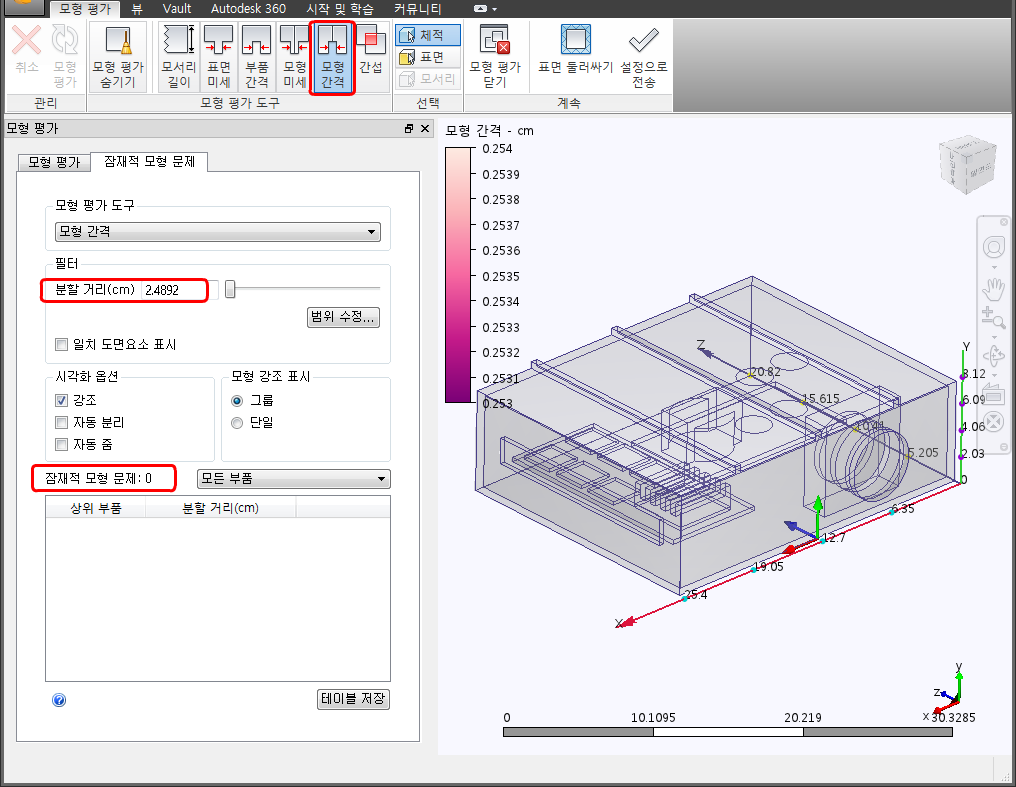Viewport: 1016px width, 787px height.
Task: Click the 분할 거리(cm) column header
Action: pyautogui.click(x=220, y=508)
